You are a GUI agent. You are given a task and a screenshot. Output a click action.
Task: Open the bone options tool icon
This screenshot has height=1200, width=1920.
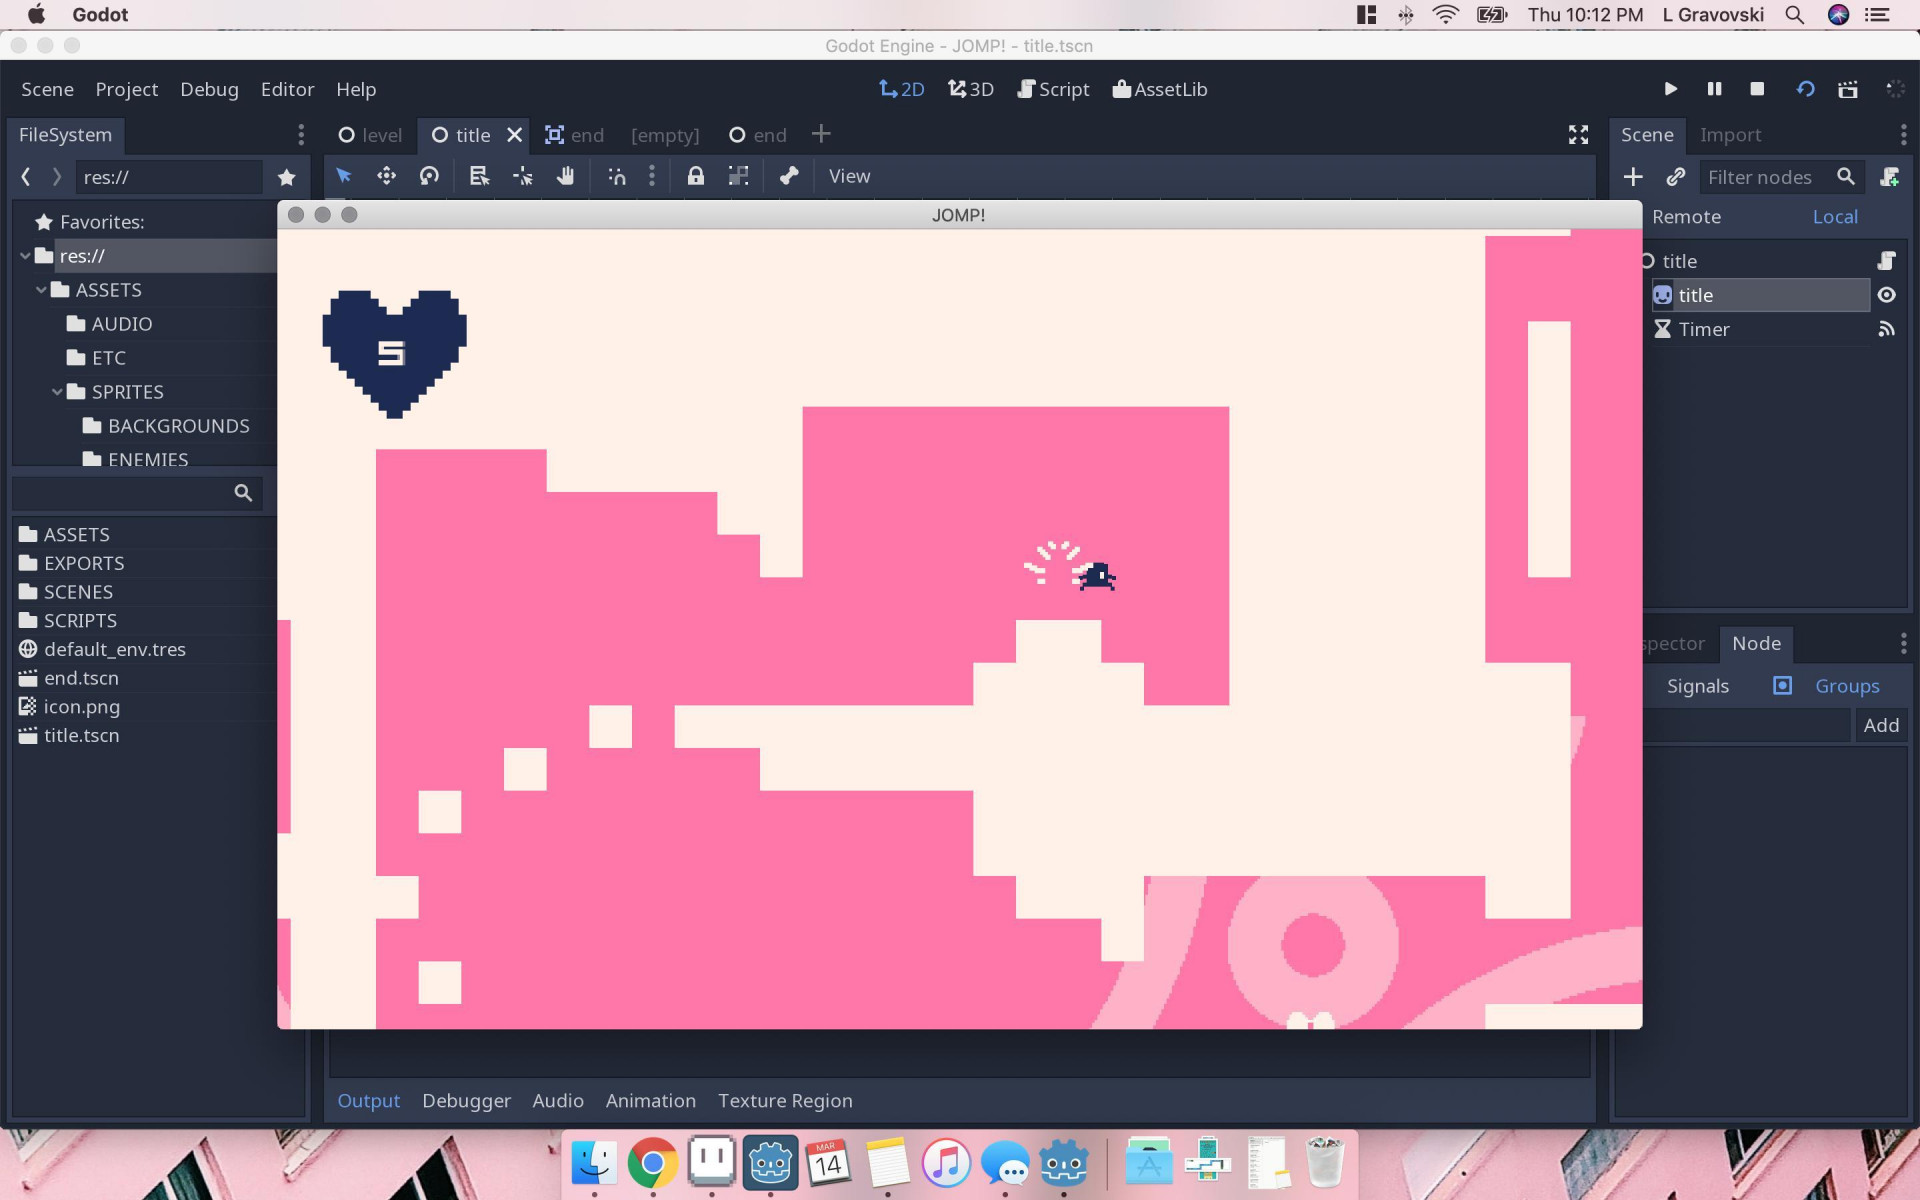click(x=789, y=176)
